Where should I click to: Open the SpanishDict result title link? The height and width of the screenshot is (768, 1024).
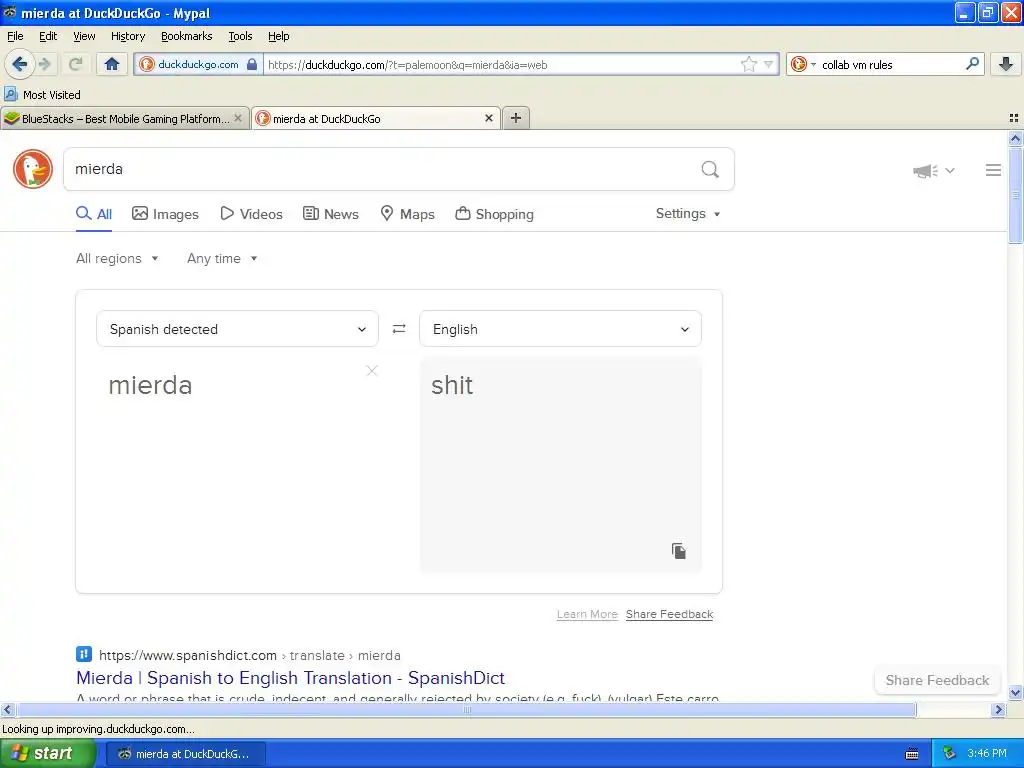click(291, 678)
